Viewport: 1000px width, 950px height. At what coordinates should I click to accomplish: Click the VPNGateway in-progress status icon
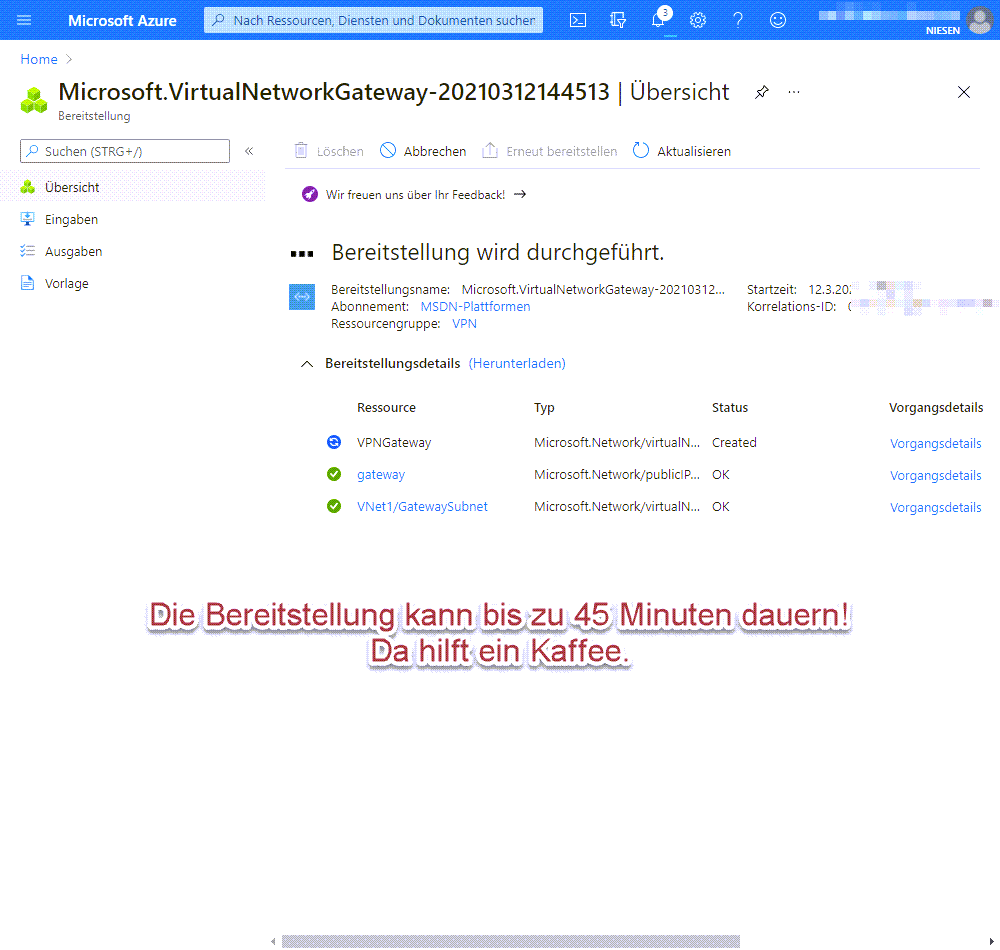pyautogui.click(x=334, y=442)
